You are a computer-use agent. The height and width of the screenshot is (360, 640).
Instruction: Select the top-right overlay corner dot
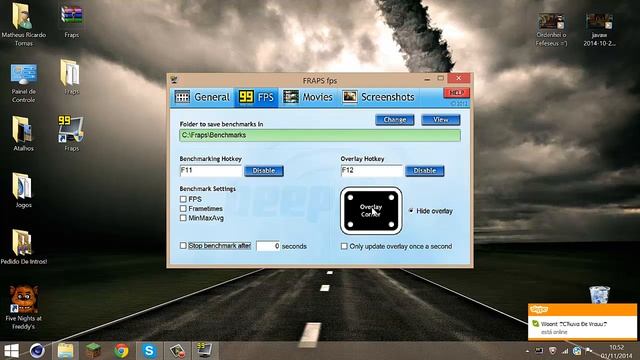click(391, 198)
